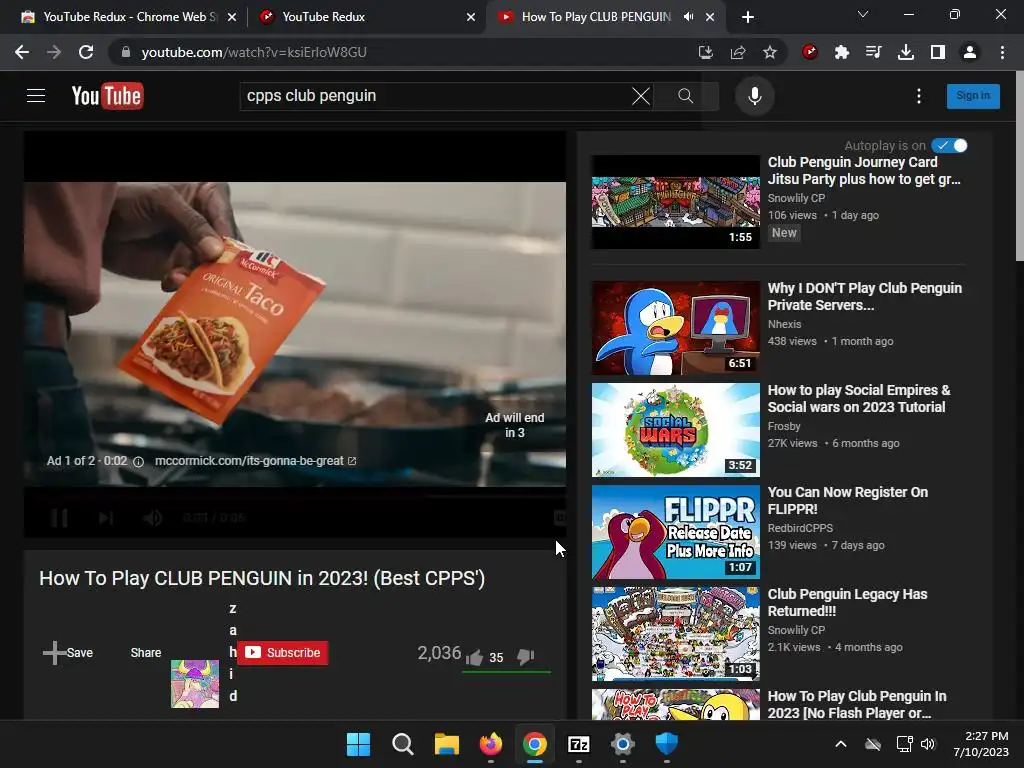Open 7-Zip from taskbar
Viewport: 1024px width, 768px height.
click(579, 744)
